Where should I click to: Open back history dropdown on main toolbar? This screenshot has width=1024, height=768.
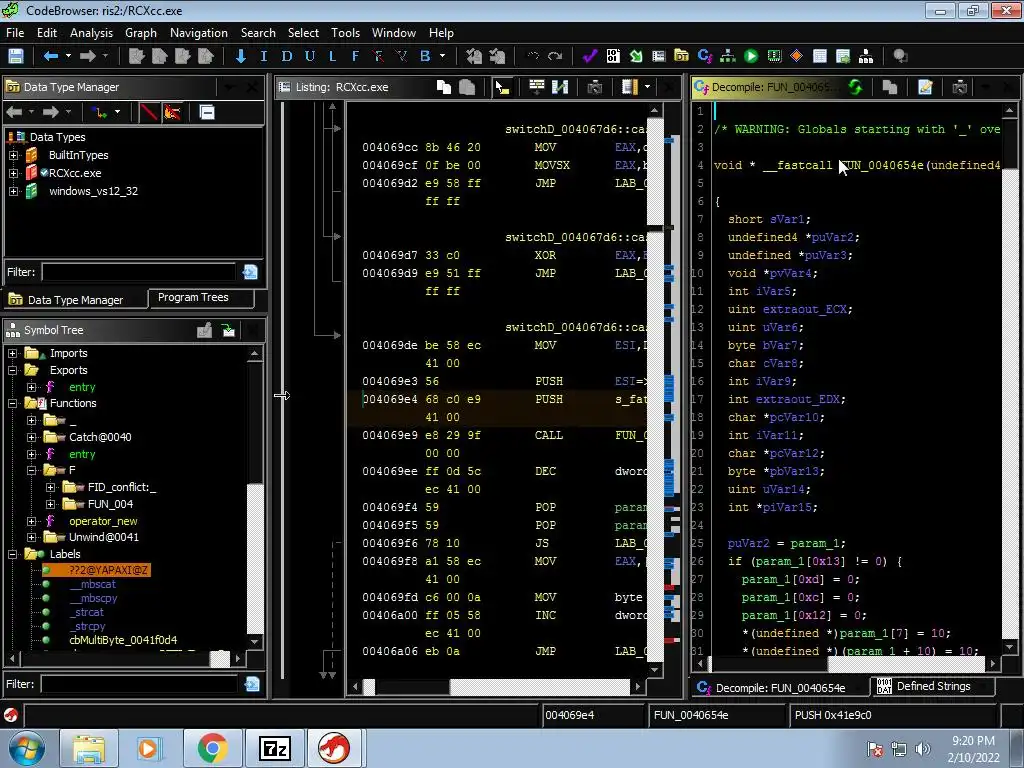pyautogui.click(x=69, y=56)
